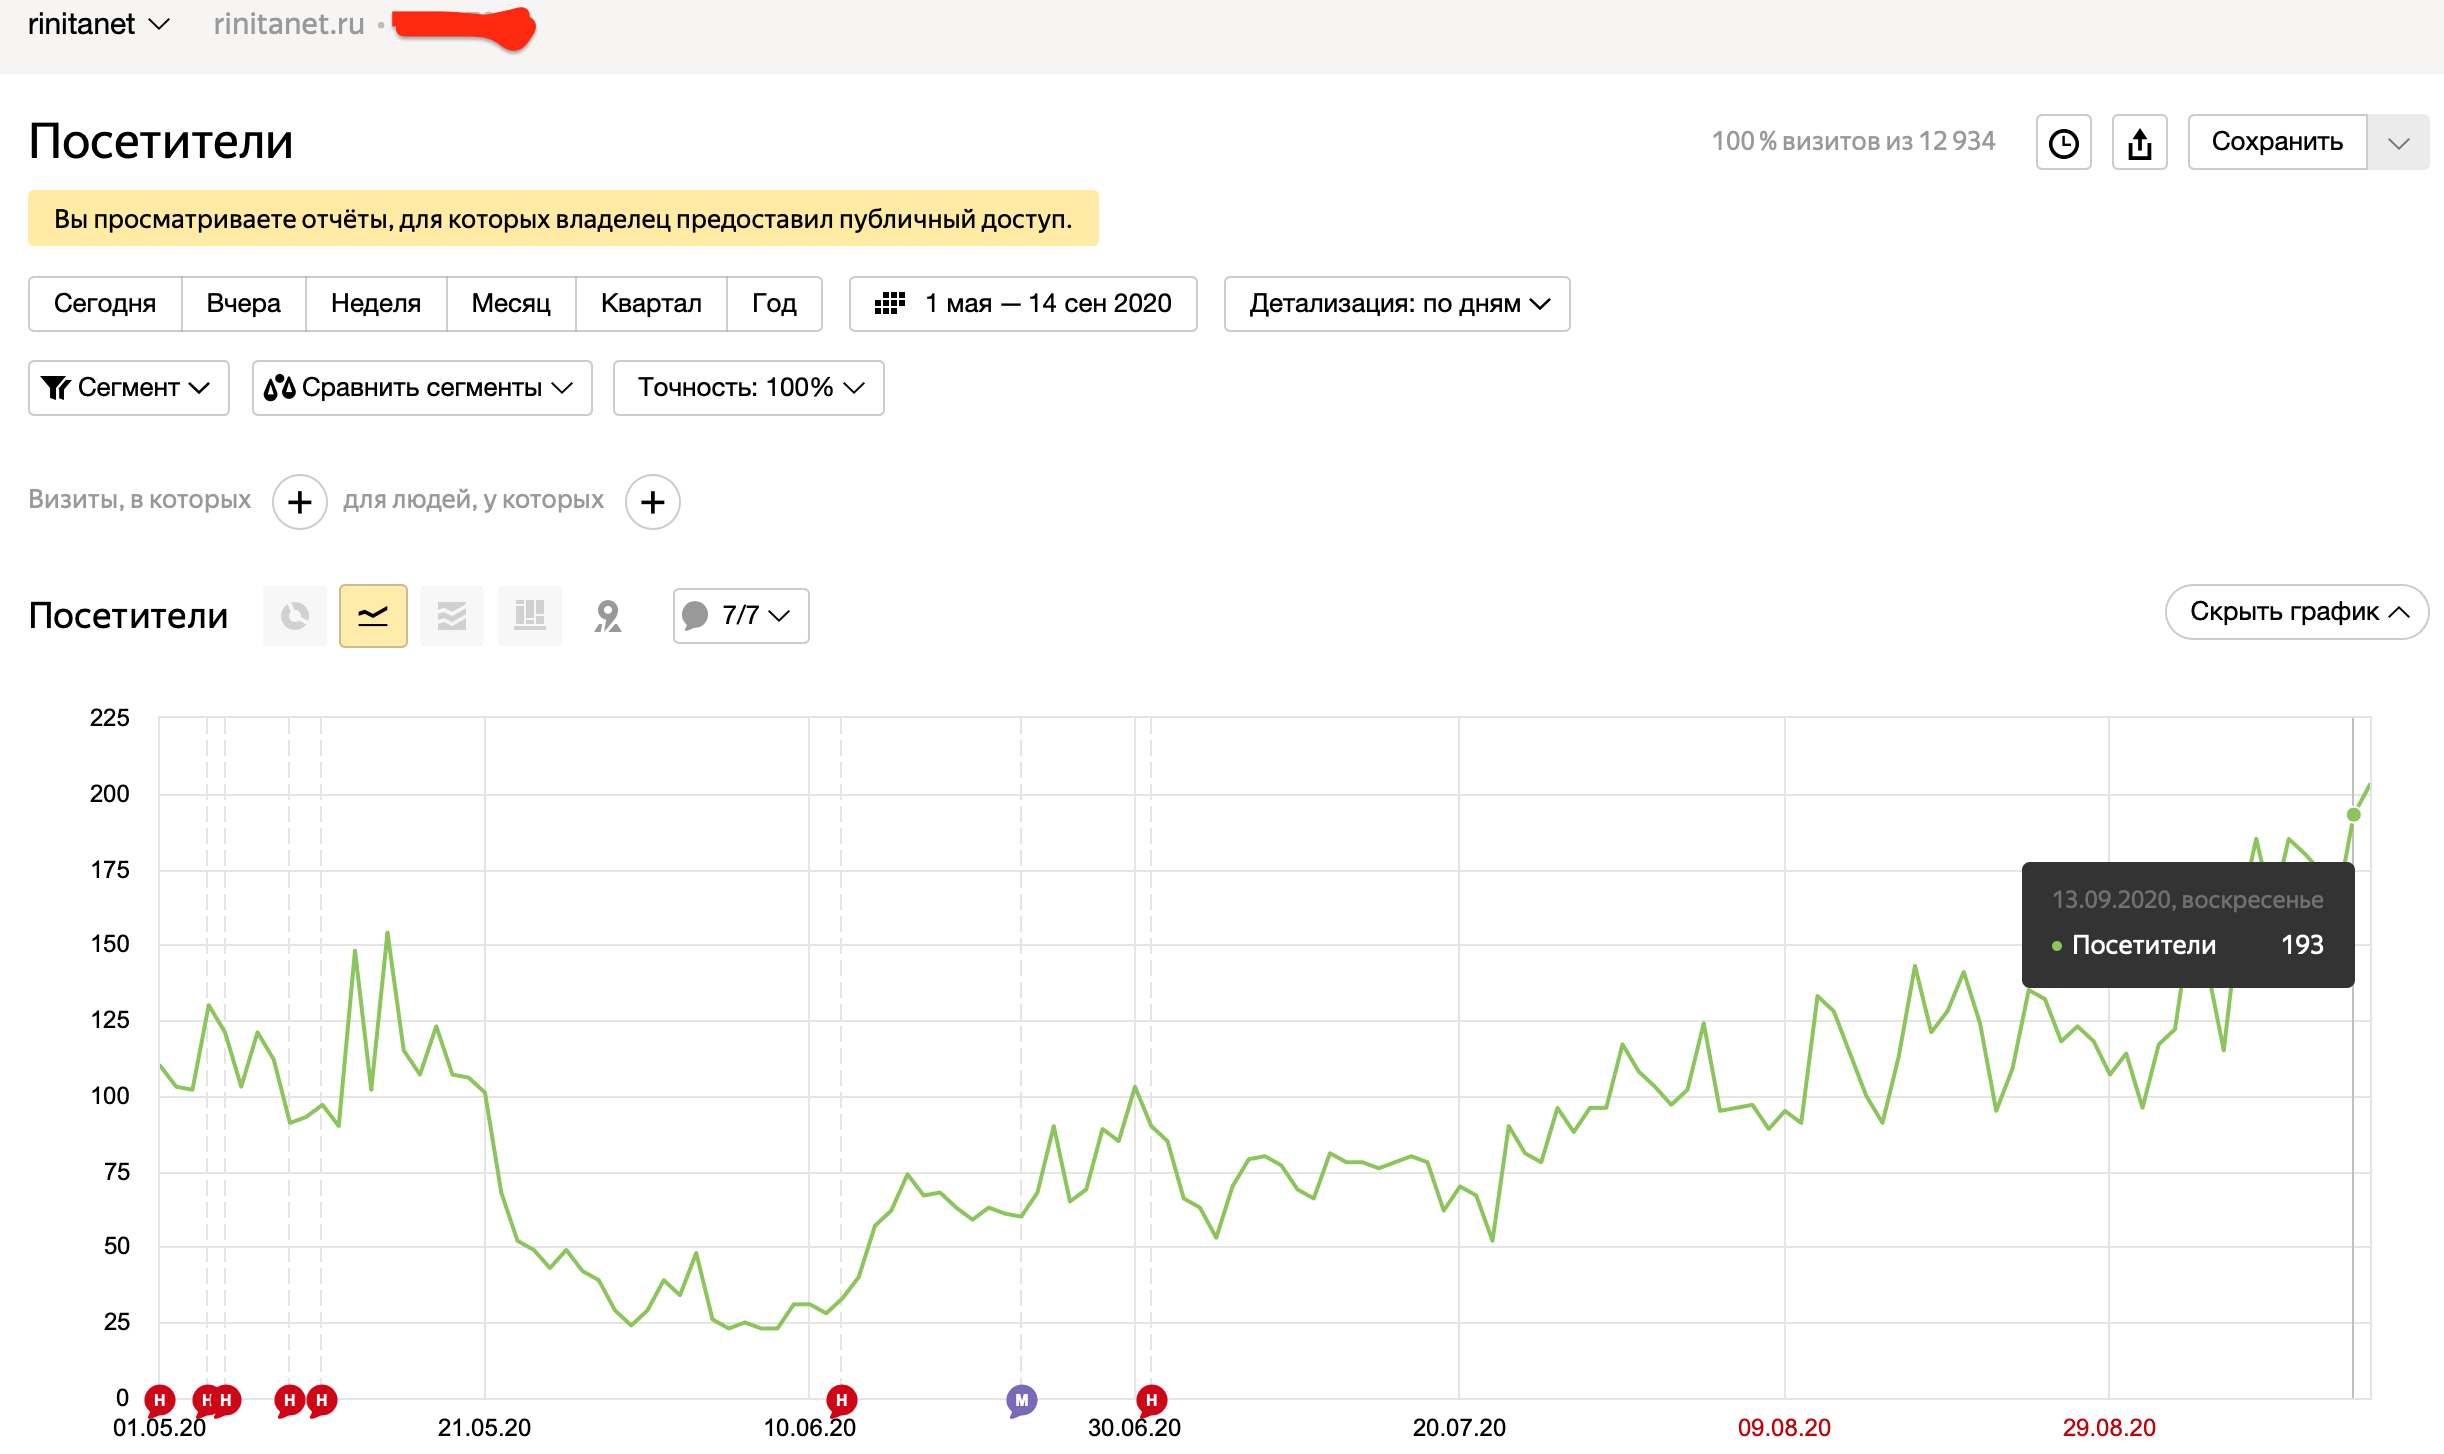Click the plus next to 'Визиты, в которых'
This screenshot has height=1454, width=2444.
coord(300,502)
